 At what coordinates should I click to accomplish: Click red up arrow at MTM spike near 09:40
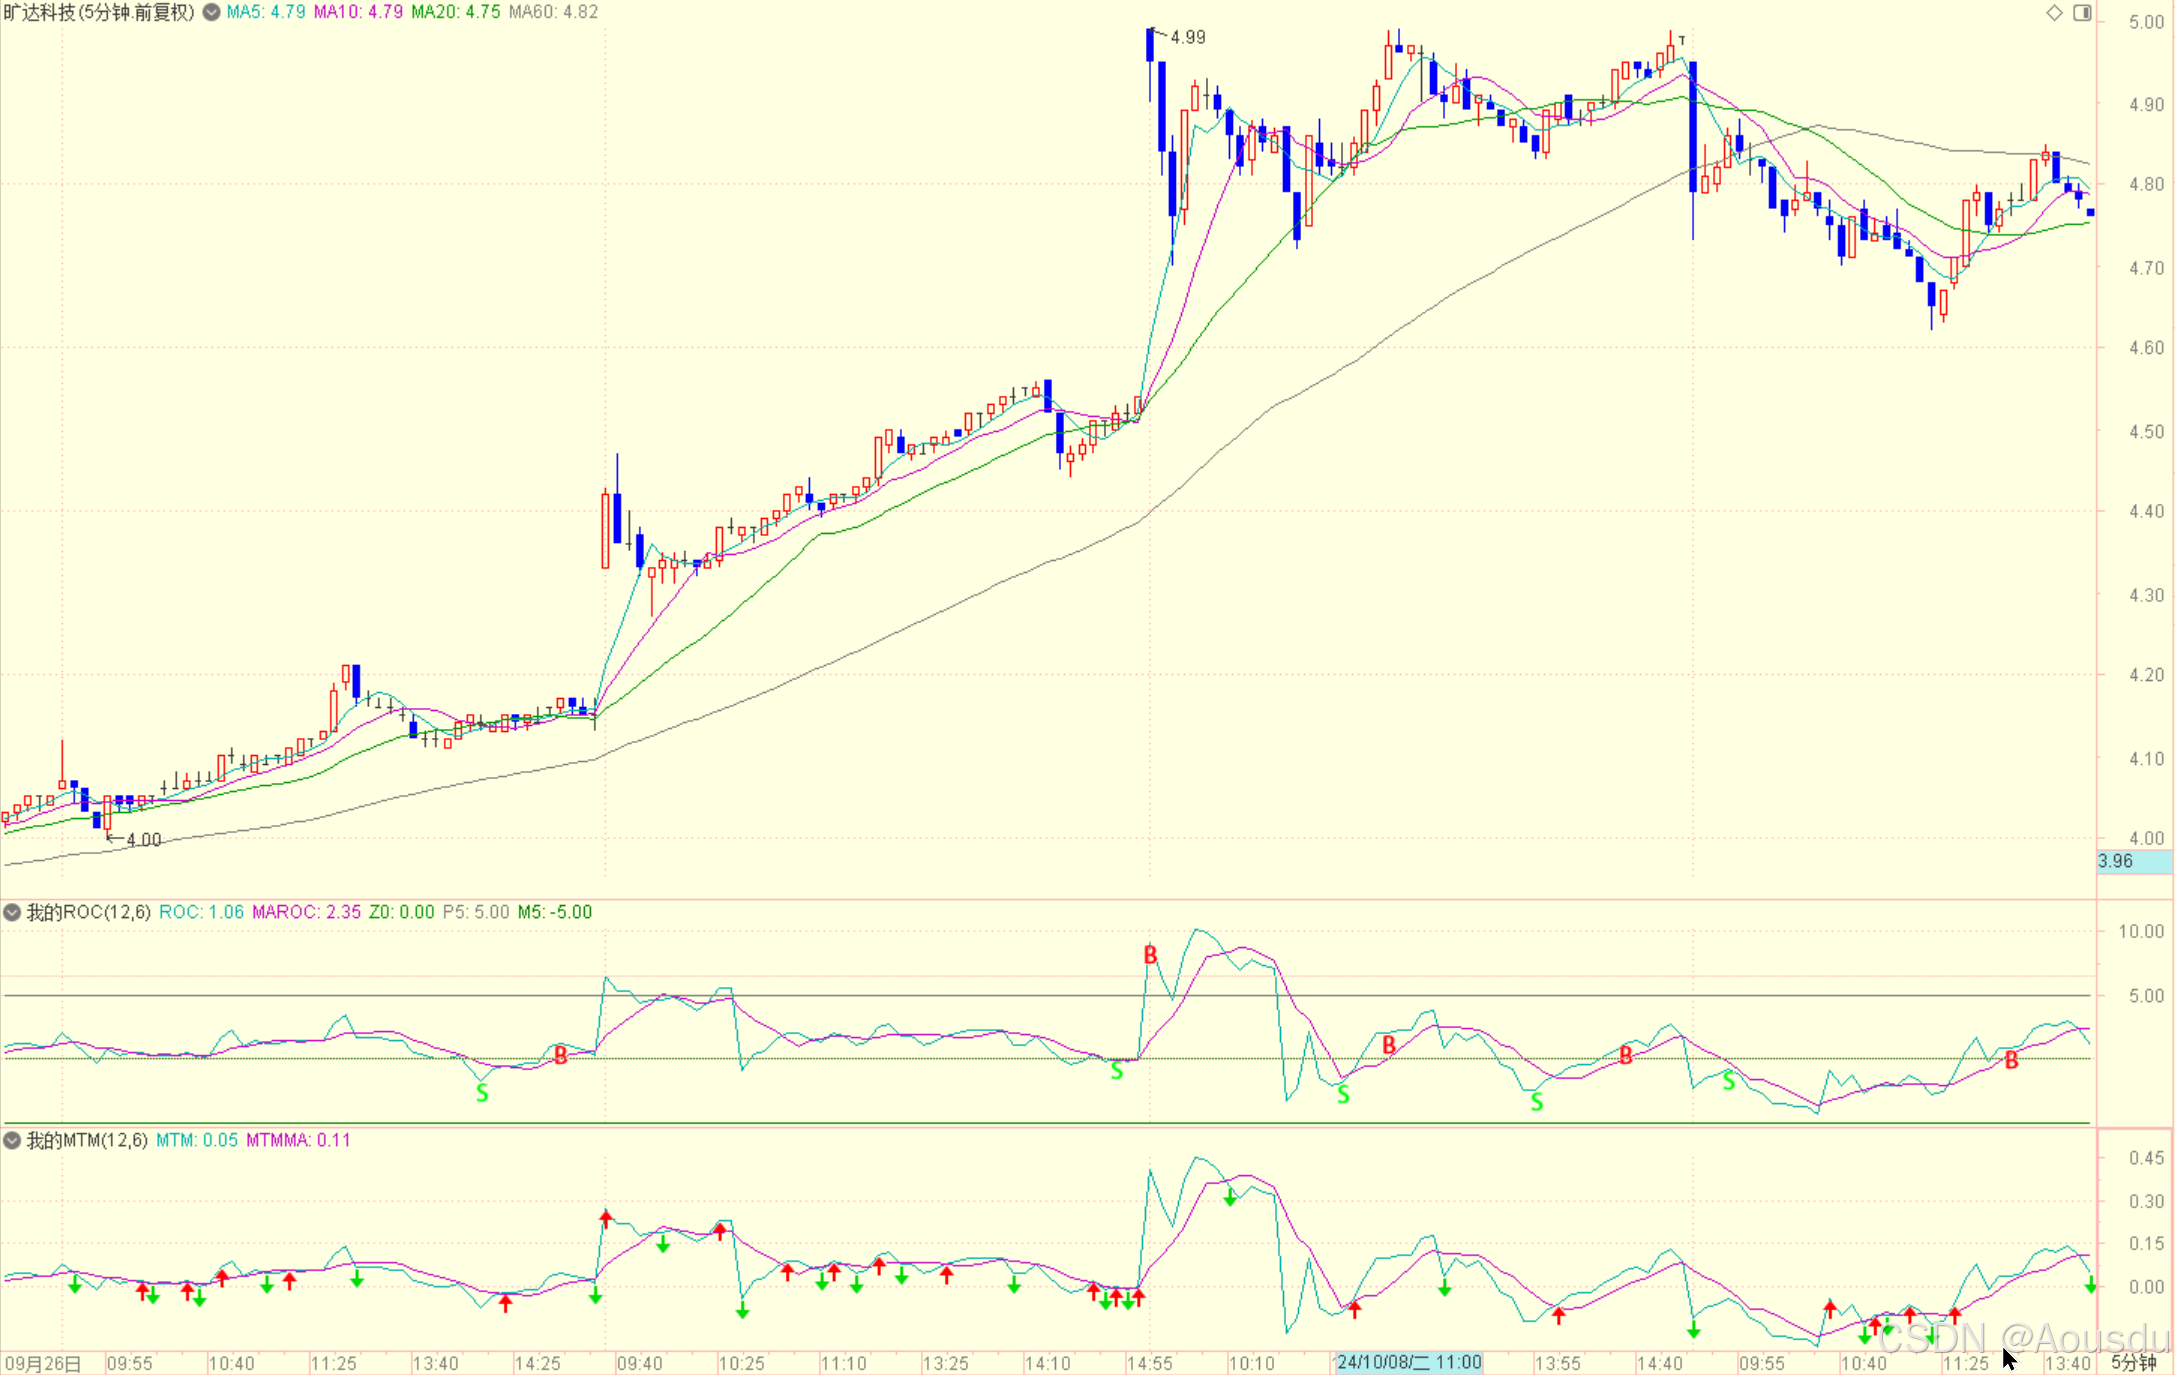(x=606, y=1218)
